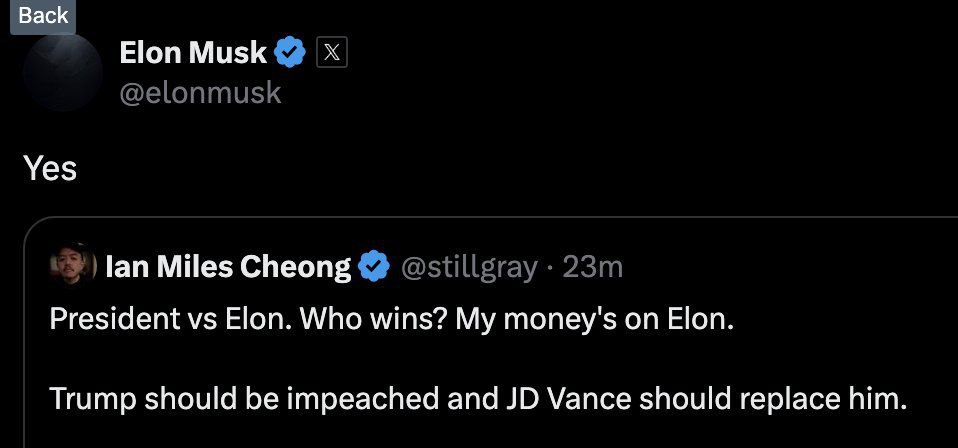The width and height of the screenshot is (958, 448).
Task: Click Elon Musk's blue verified checkmark
Action: [x=290, y=52]
